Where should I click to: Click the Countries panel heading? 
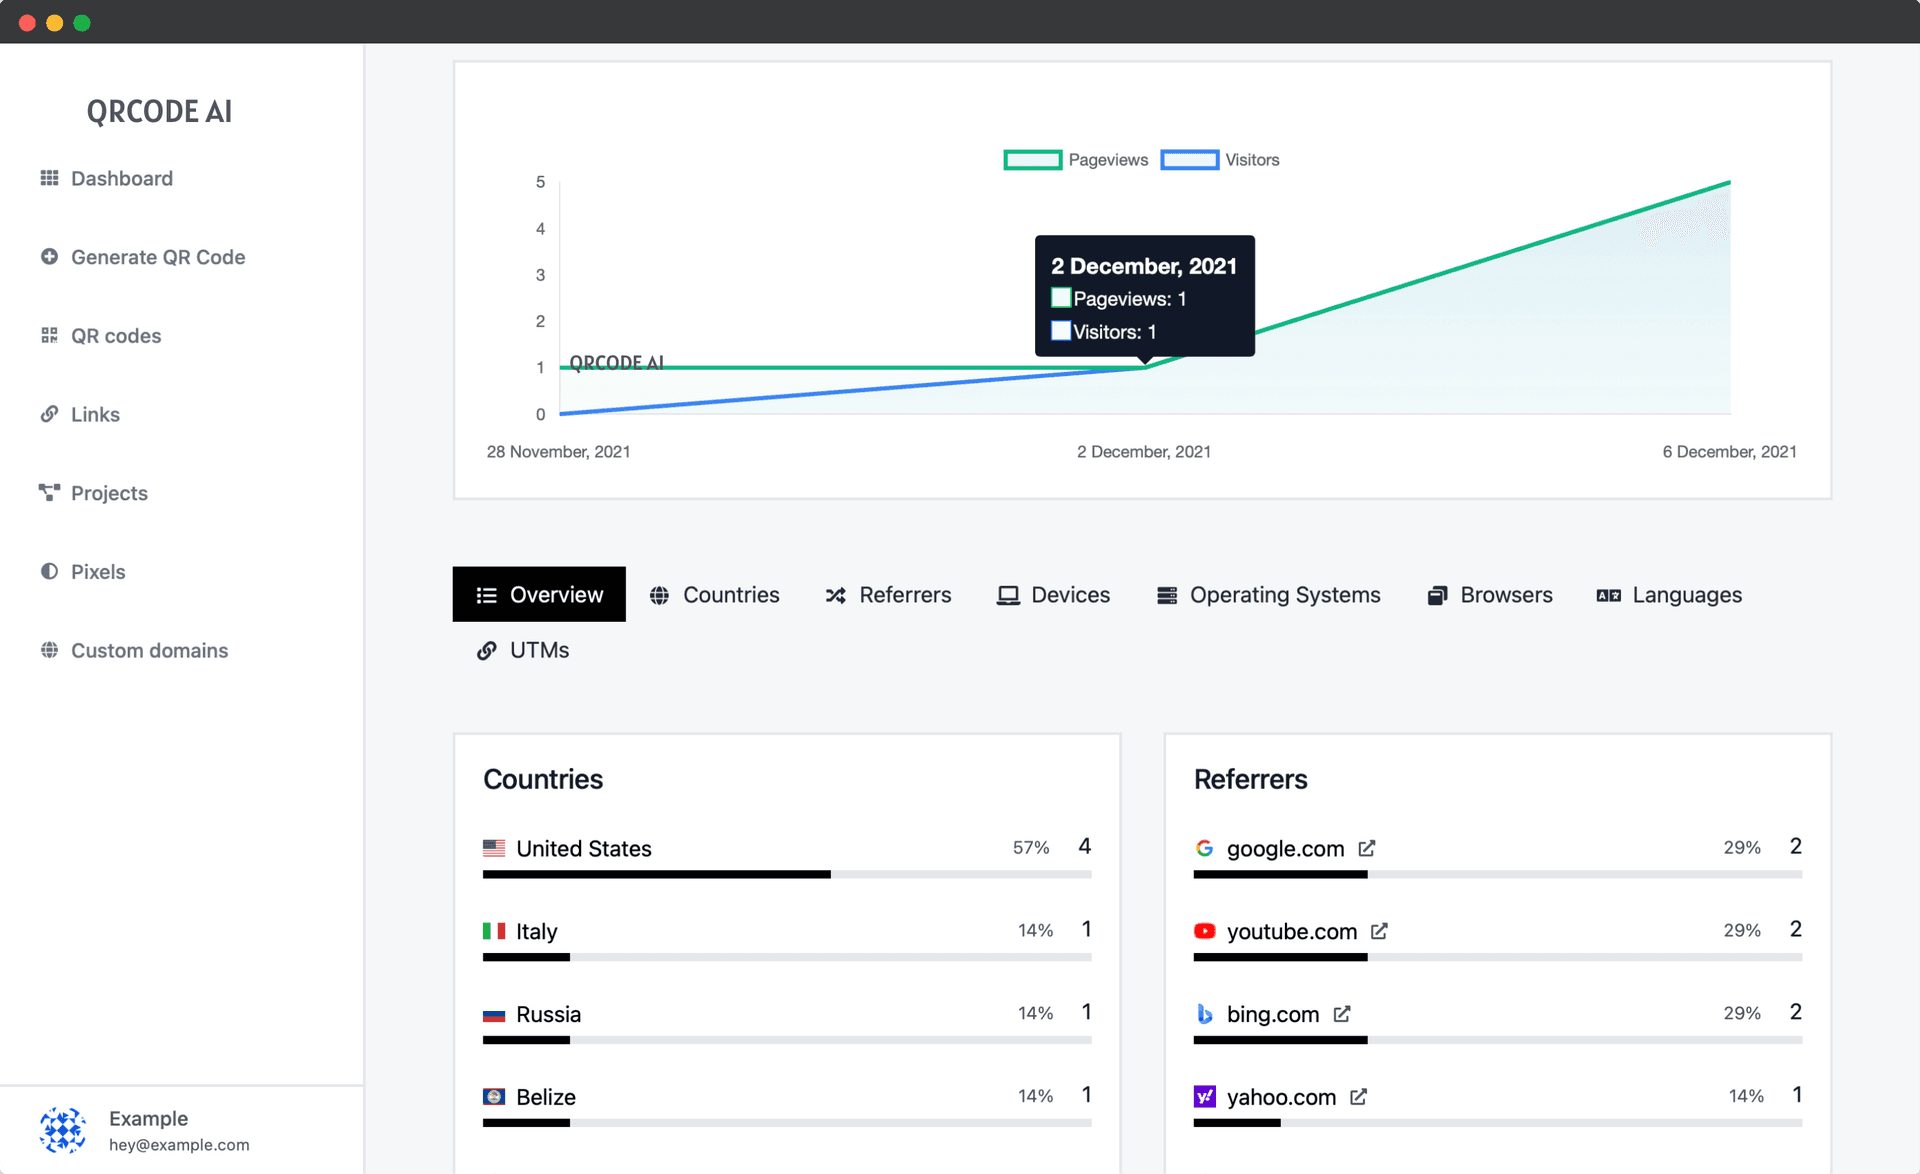coord(543,779)
